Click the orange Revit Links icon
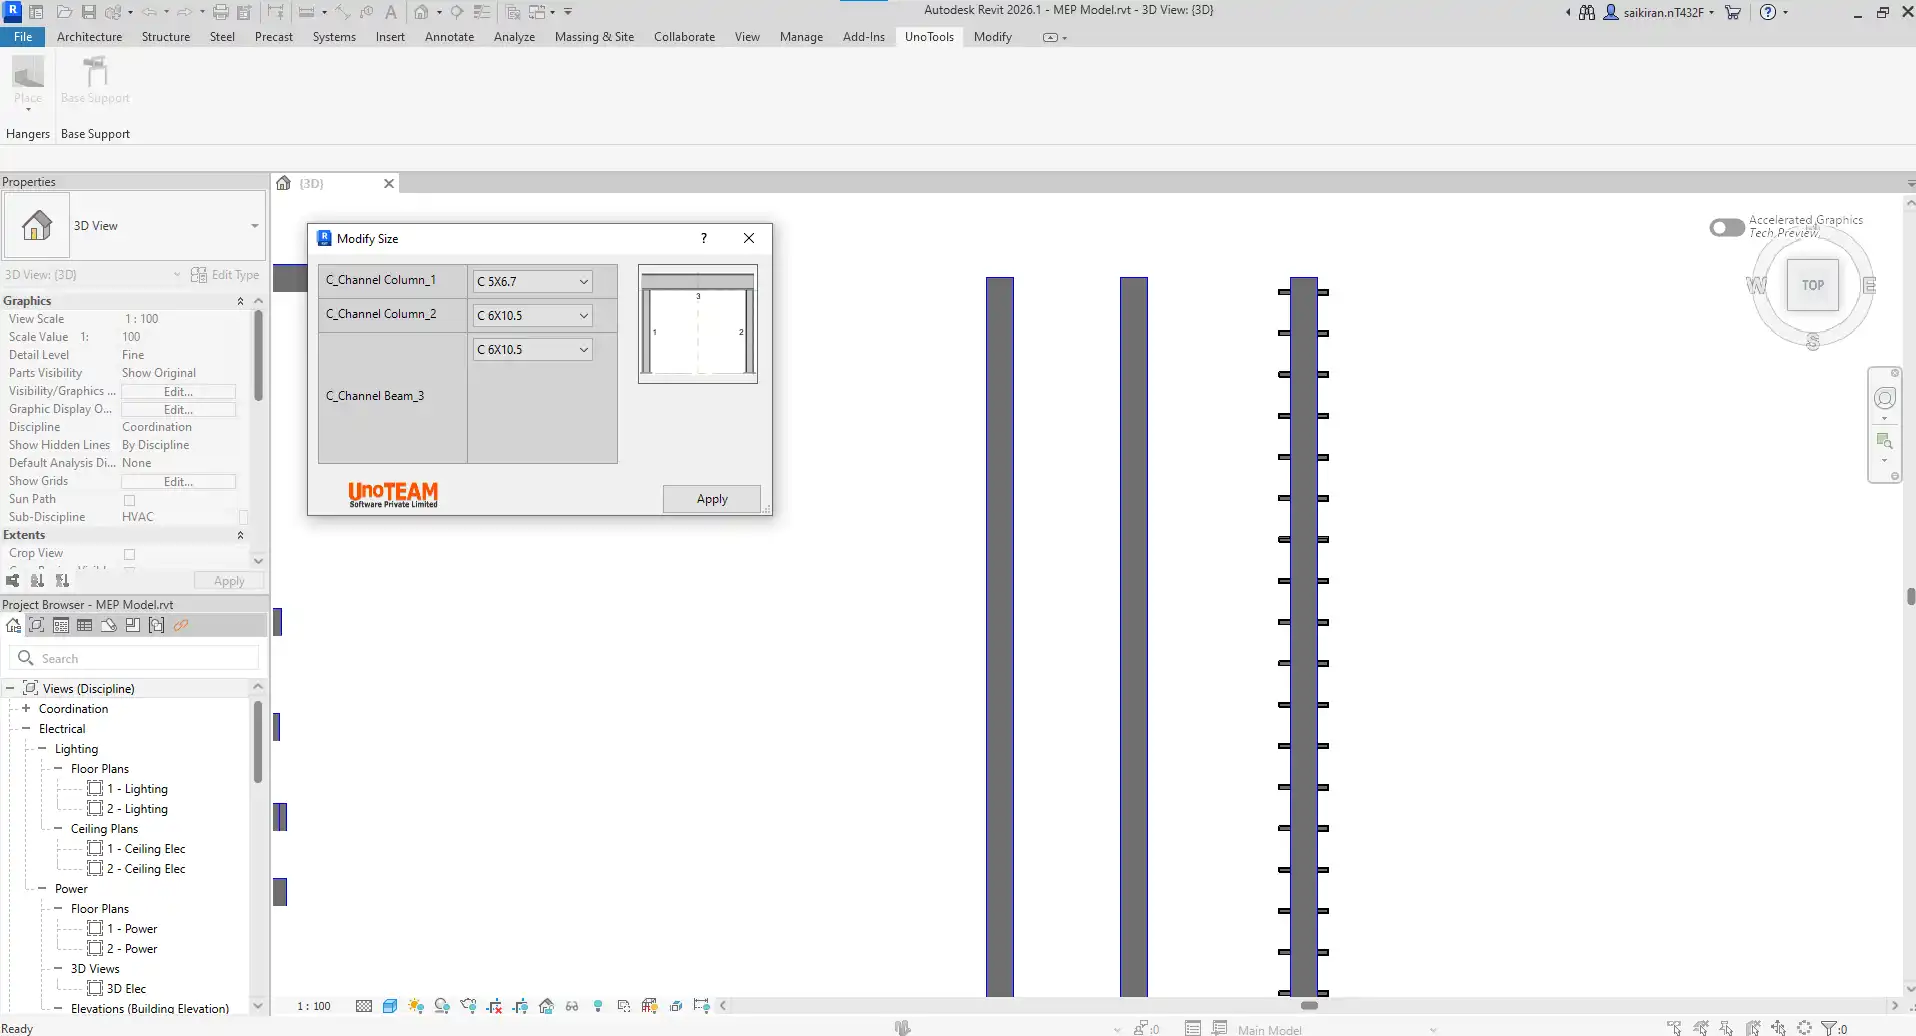 tap(181, 626)
